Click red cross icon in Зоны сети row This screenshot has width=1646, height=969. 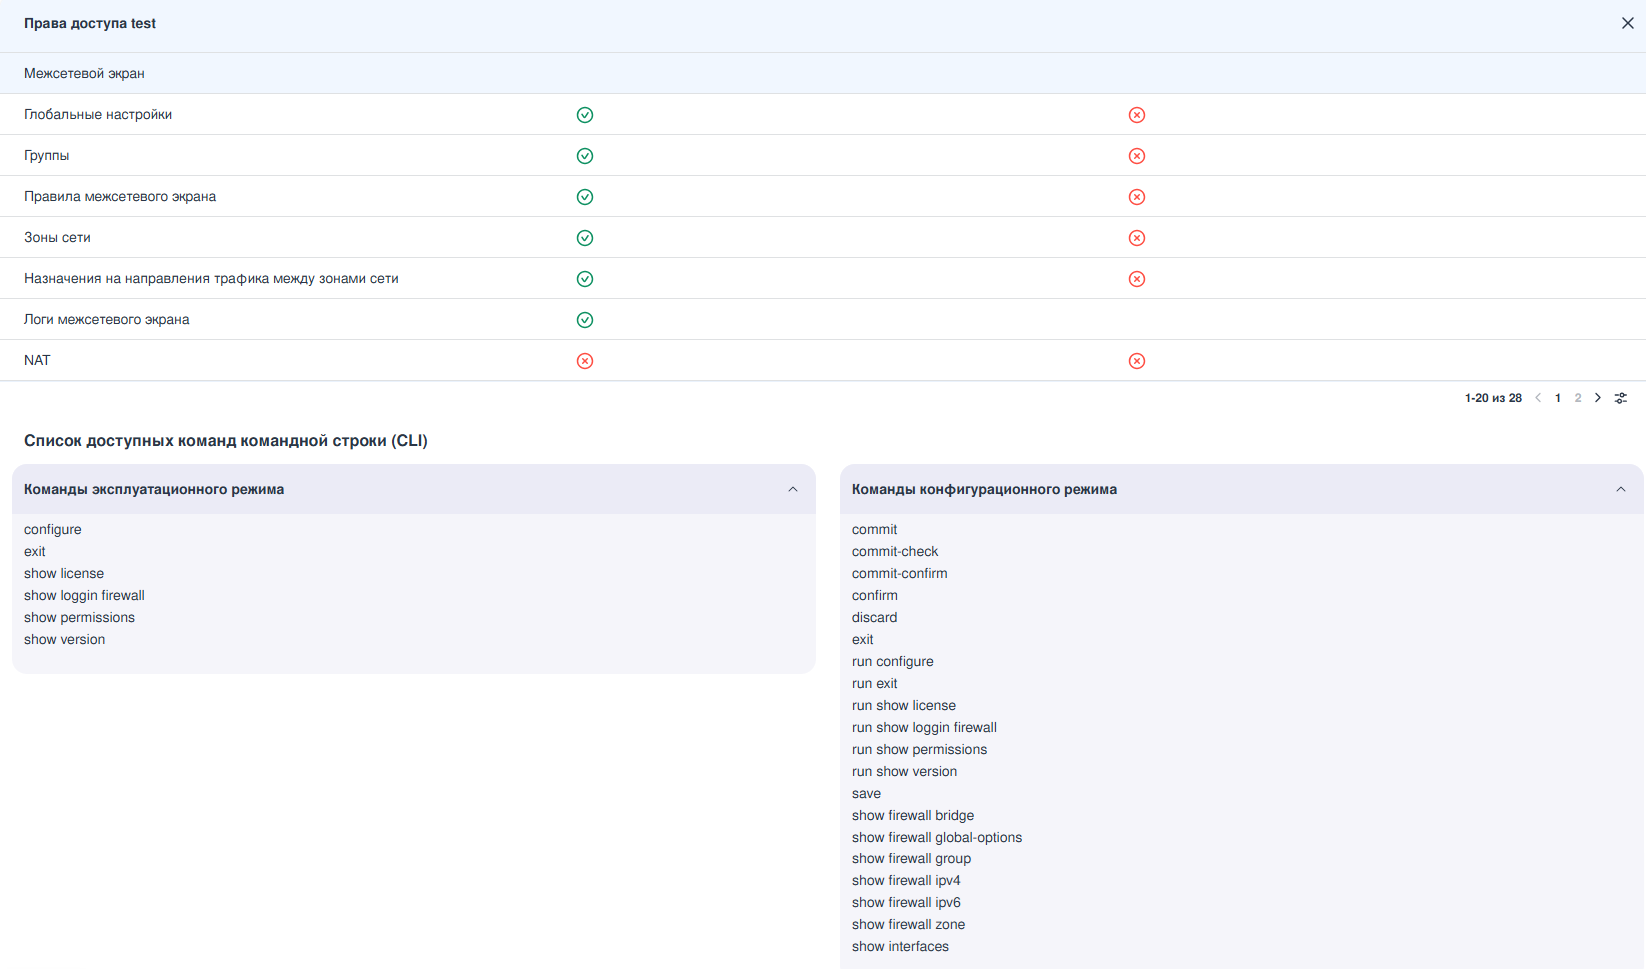(1137, 238)
